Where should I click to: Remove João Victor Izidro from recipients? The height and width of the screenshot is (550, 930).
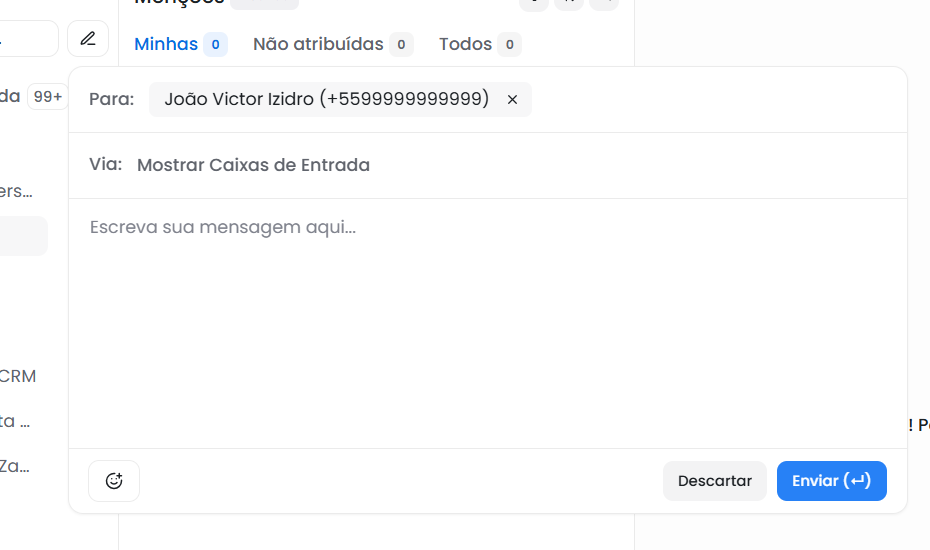pyautogui.click(x=512, y=100)
